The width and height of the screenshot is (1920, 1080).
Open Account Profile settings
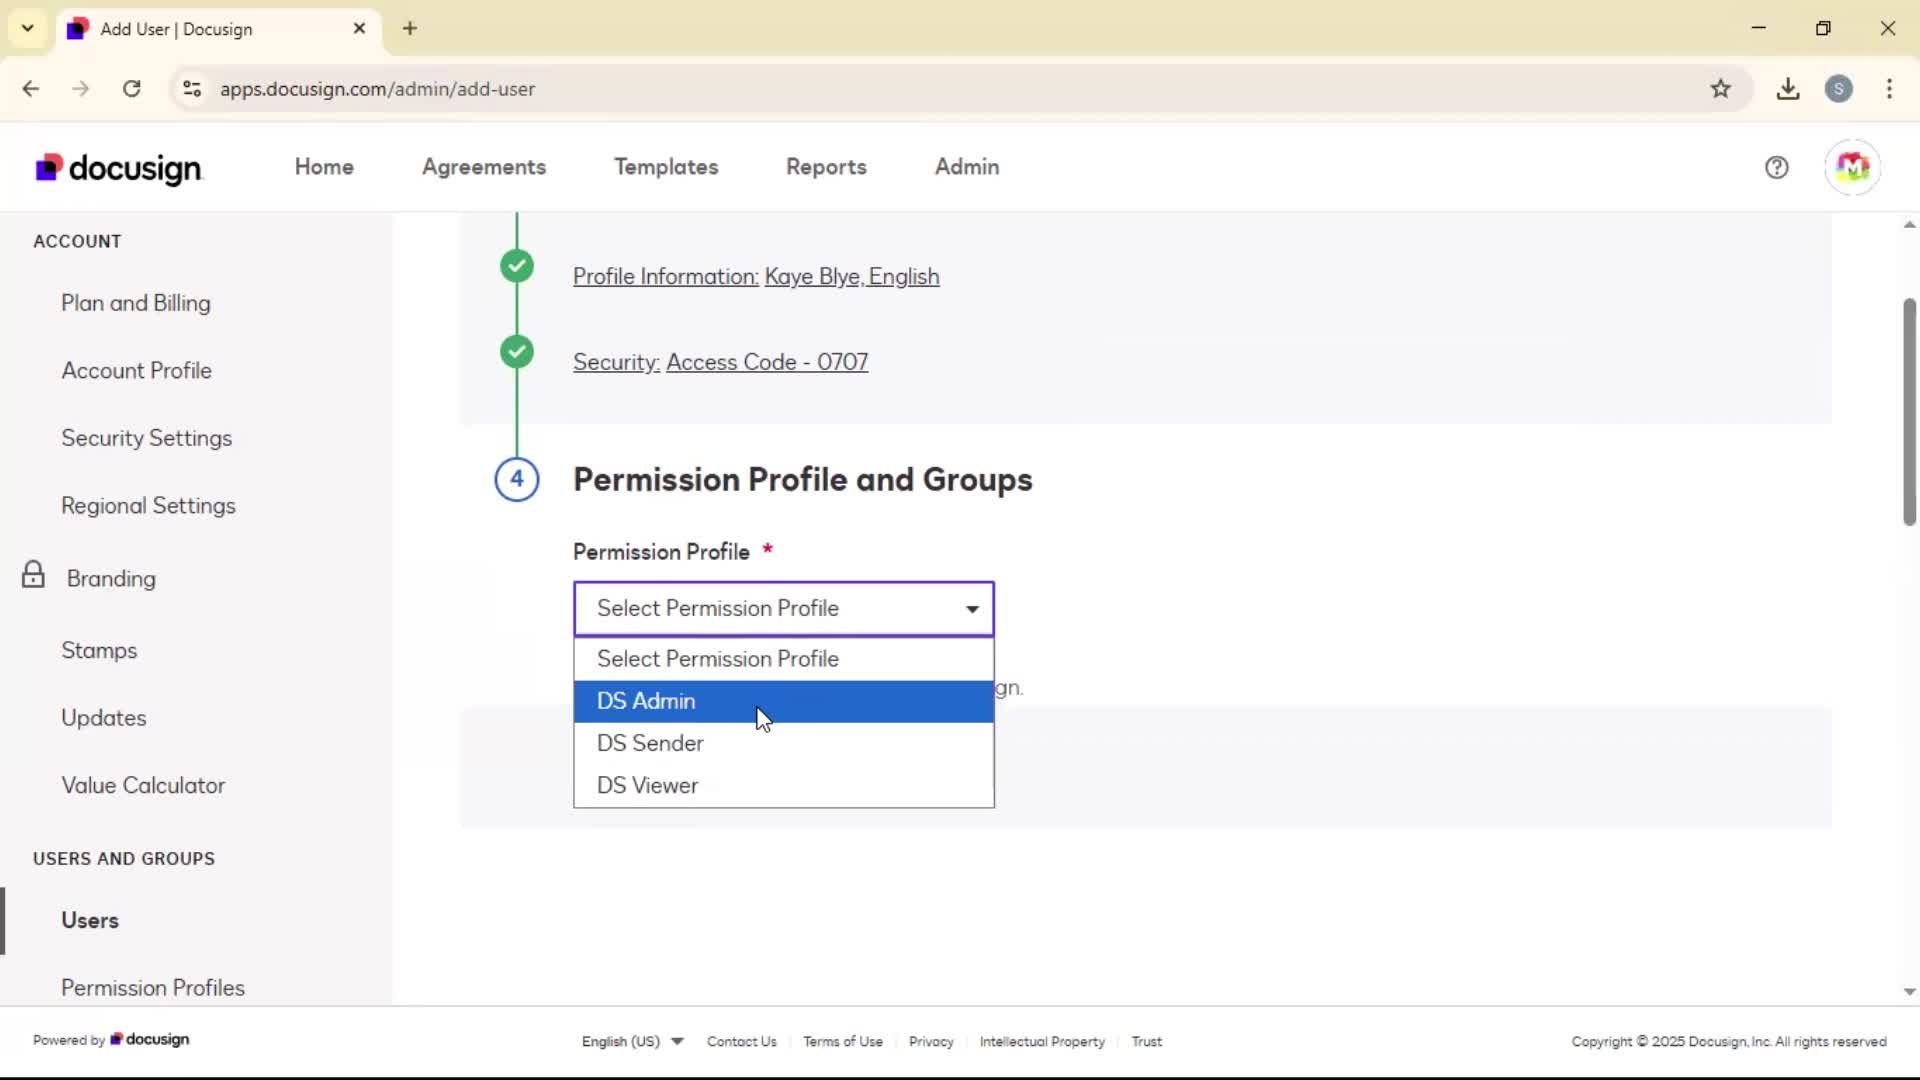point(137,371)
